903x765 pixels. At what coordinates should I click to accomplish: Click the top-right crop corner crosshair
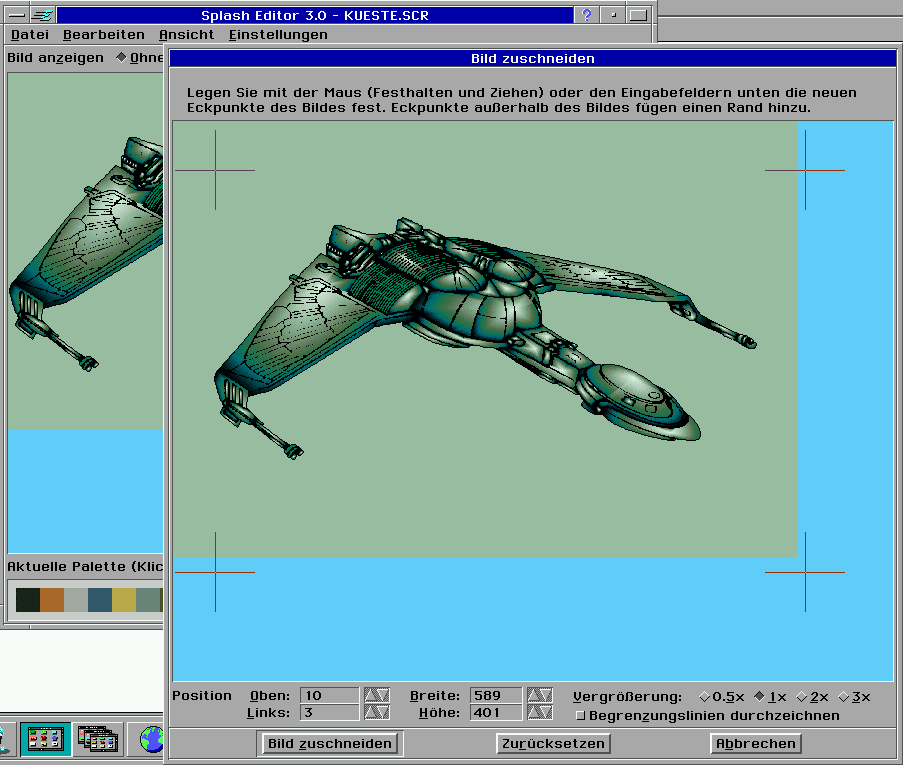[805, 170]
